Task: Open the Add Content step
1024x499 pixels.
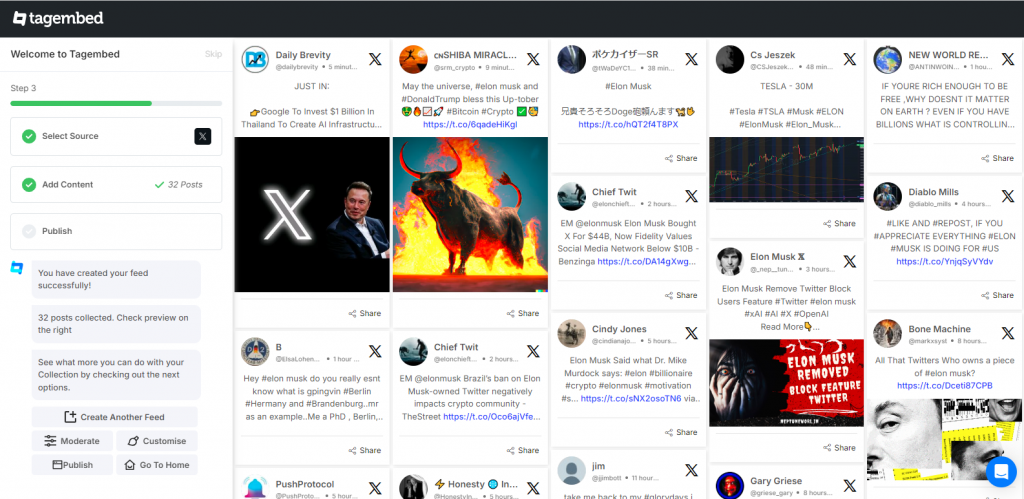Action: [116, 185]
